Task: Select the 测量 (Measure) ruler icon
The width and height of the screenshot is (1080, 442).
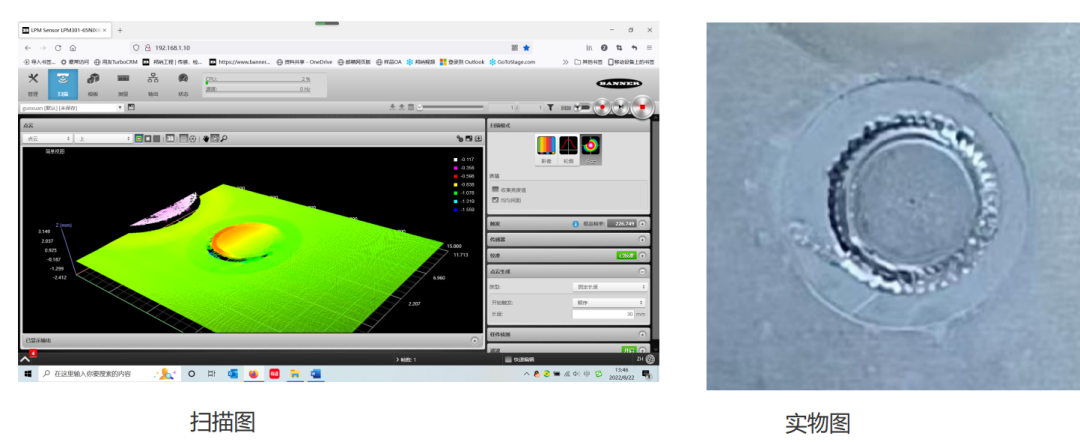Action: click(x=123, y=82)
